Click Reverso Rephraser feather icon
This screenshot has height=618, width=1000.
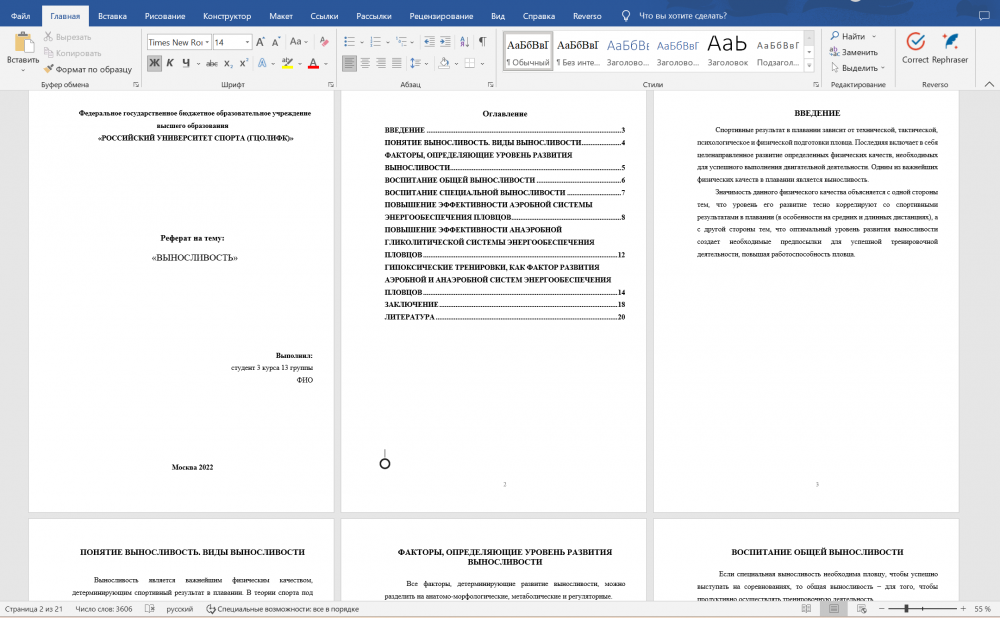click(950, 42)
